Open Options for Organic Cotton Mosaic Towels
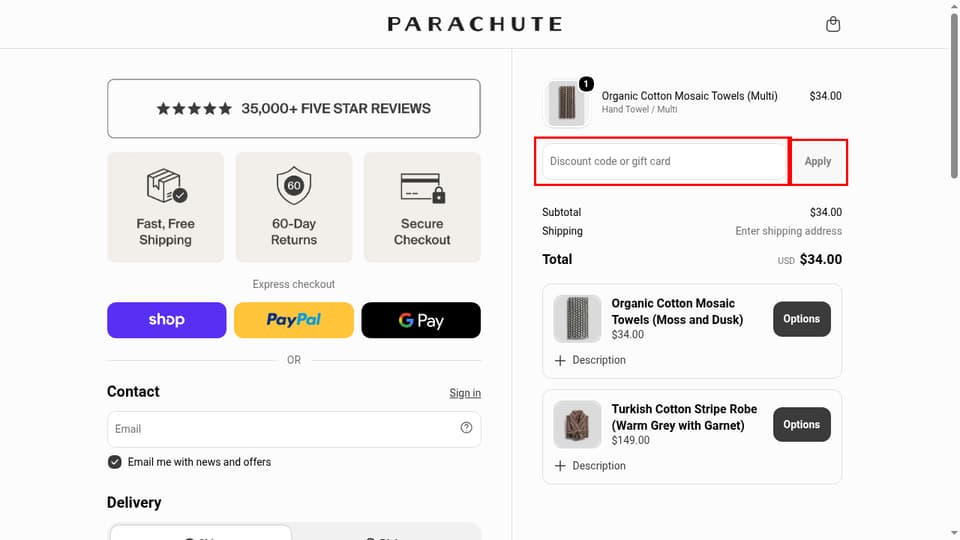This screenshot has width=960, height=540. tap(801, 319)
